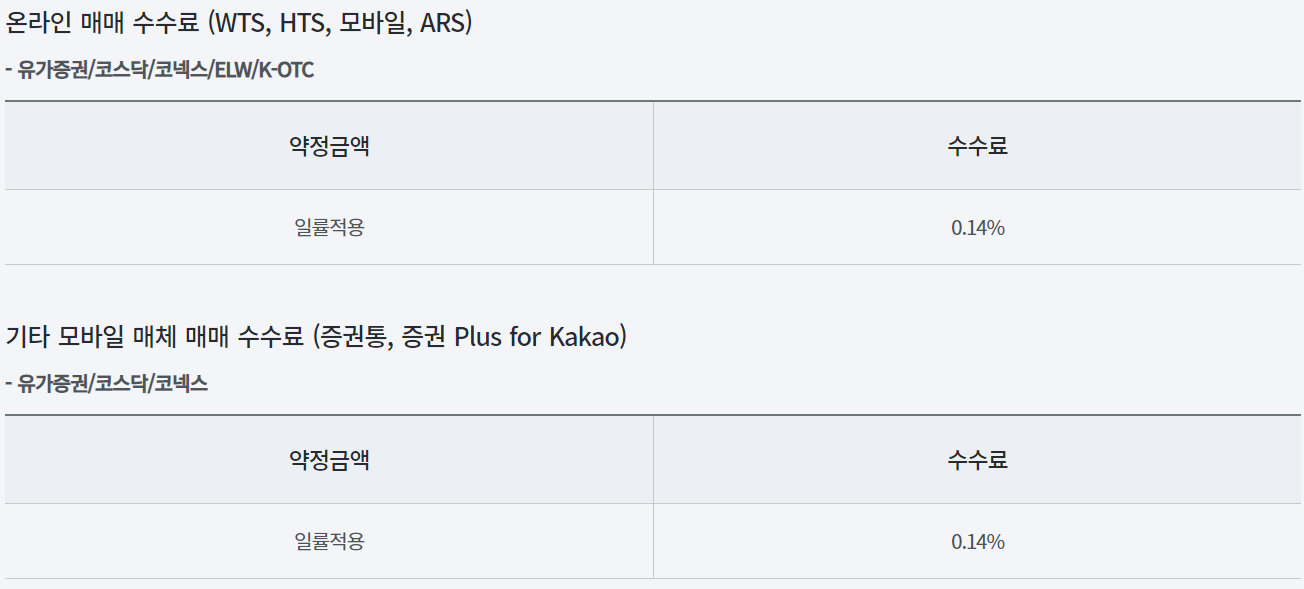The width and height of the screenshot is (1304, 589).
Task: Click the 증권통 text in the second heading
Action: (x=353, y=336)
